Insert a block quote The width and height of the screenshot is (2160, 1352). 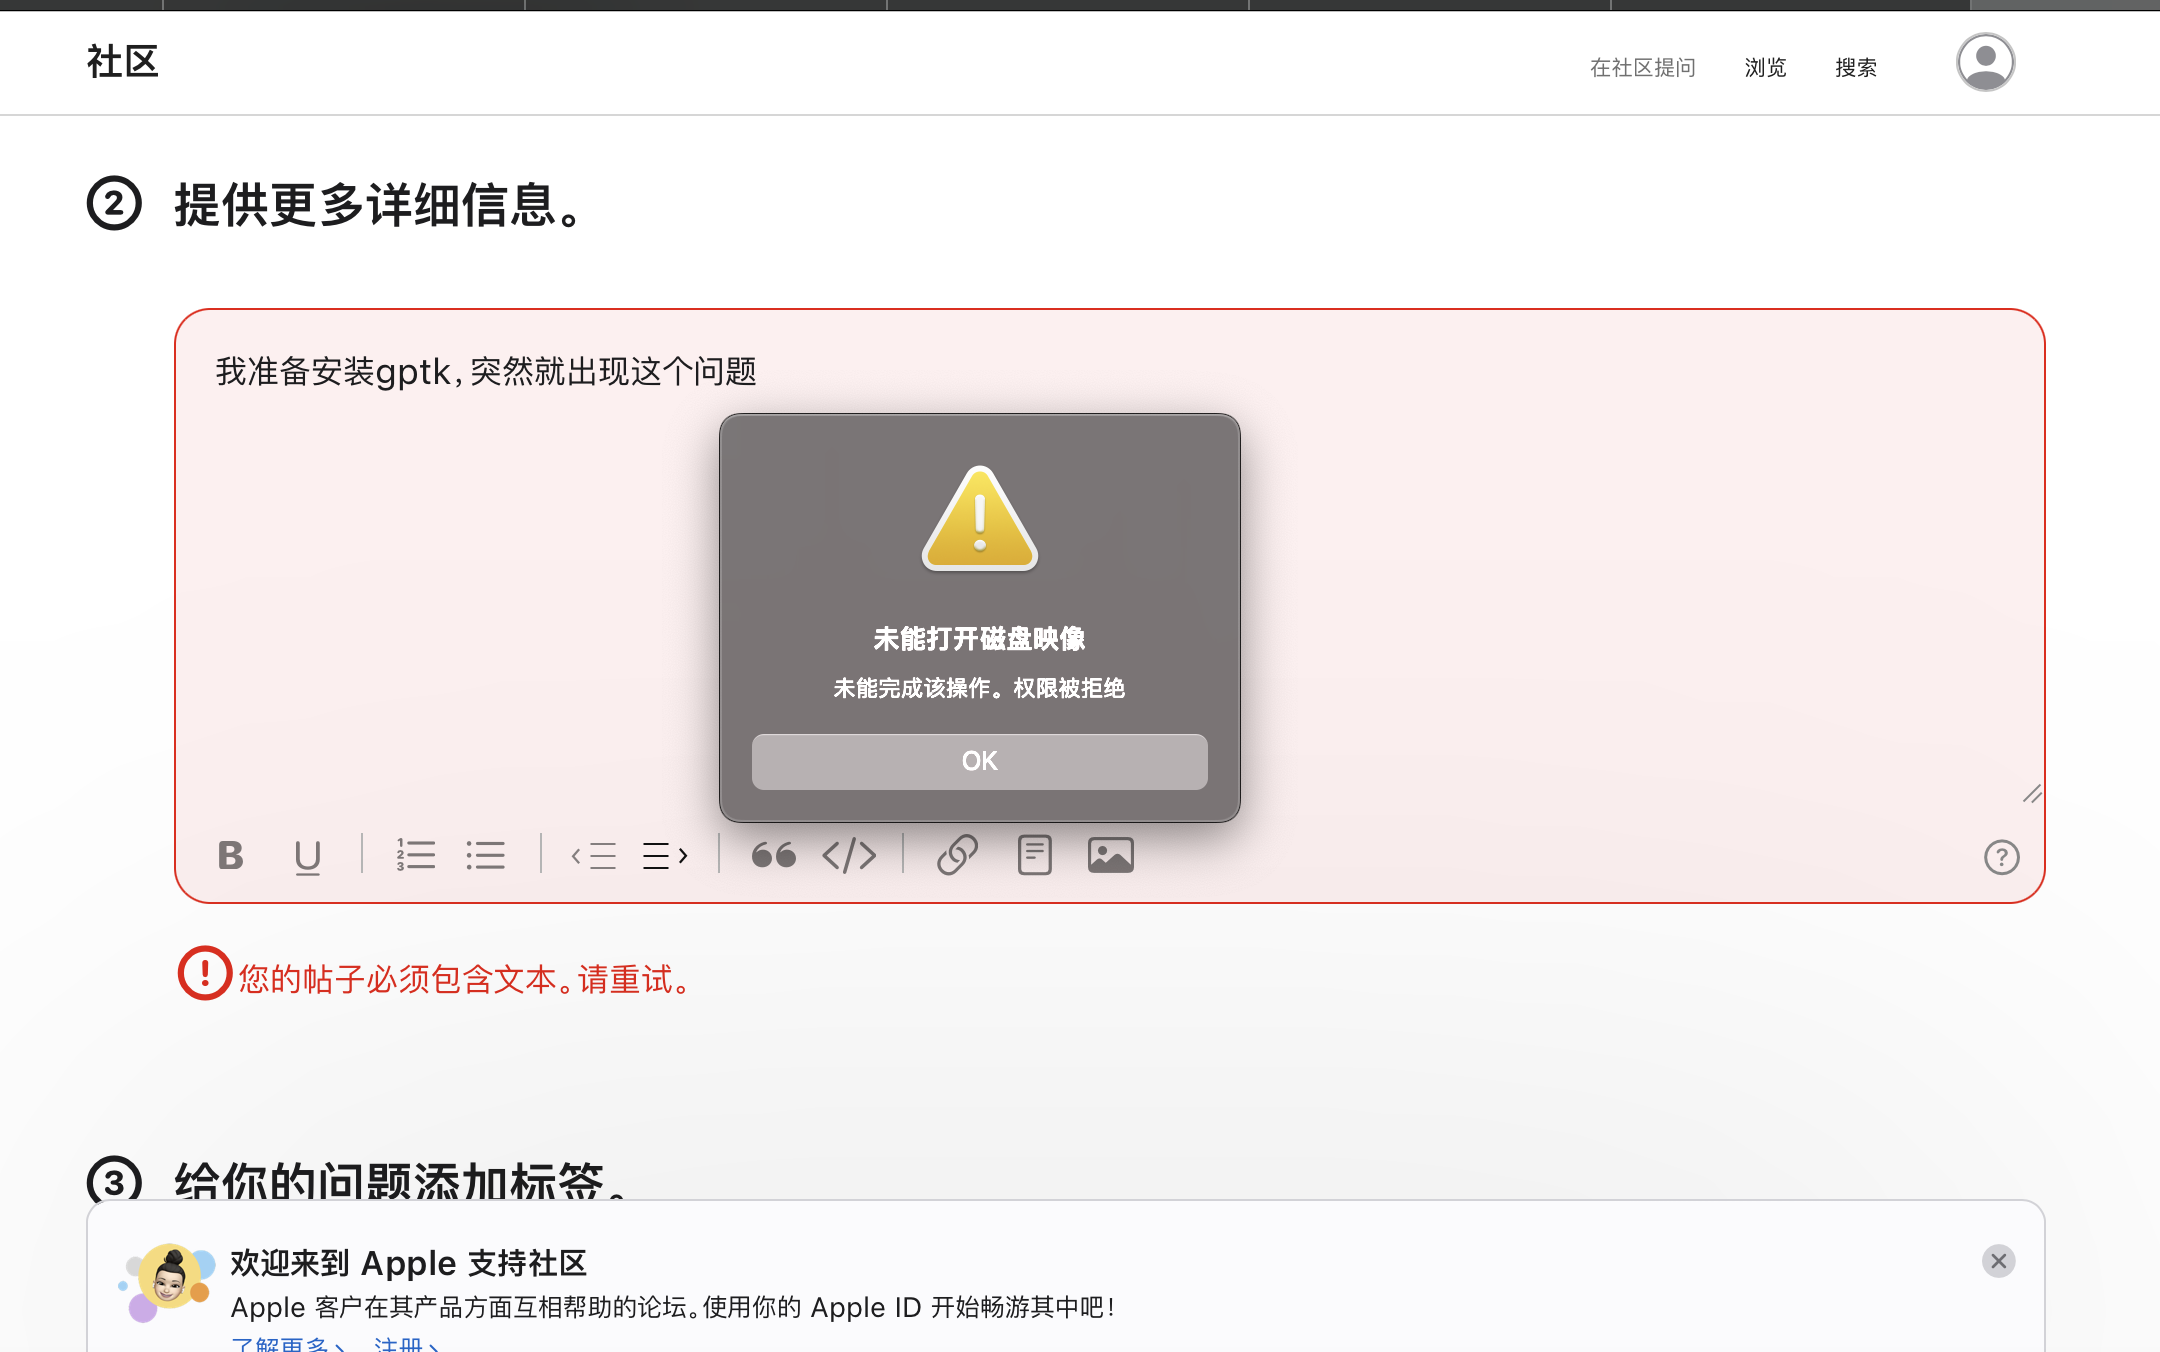[x=773, y=856]
